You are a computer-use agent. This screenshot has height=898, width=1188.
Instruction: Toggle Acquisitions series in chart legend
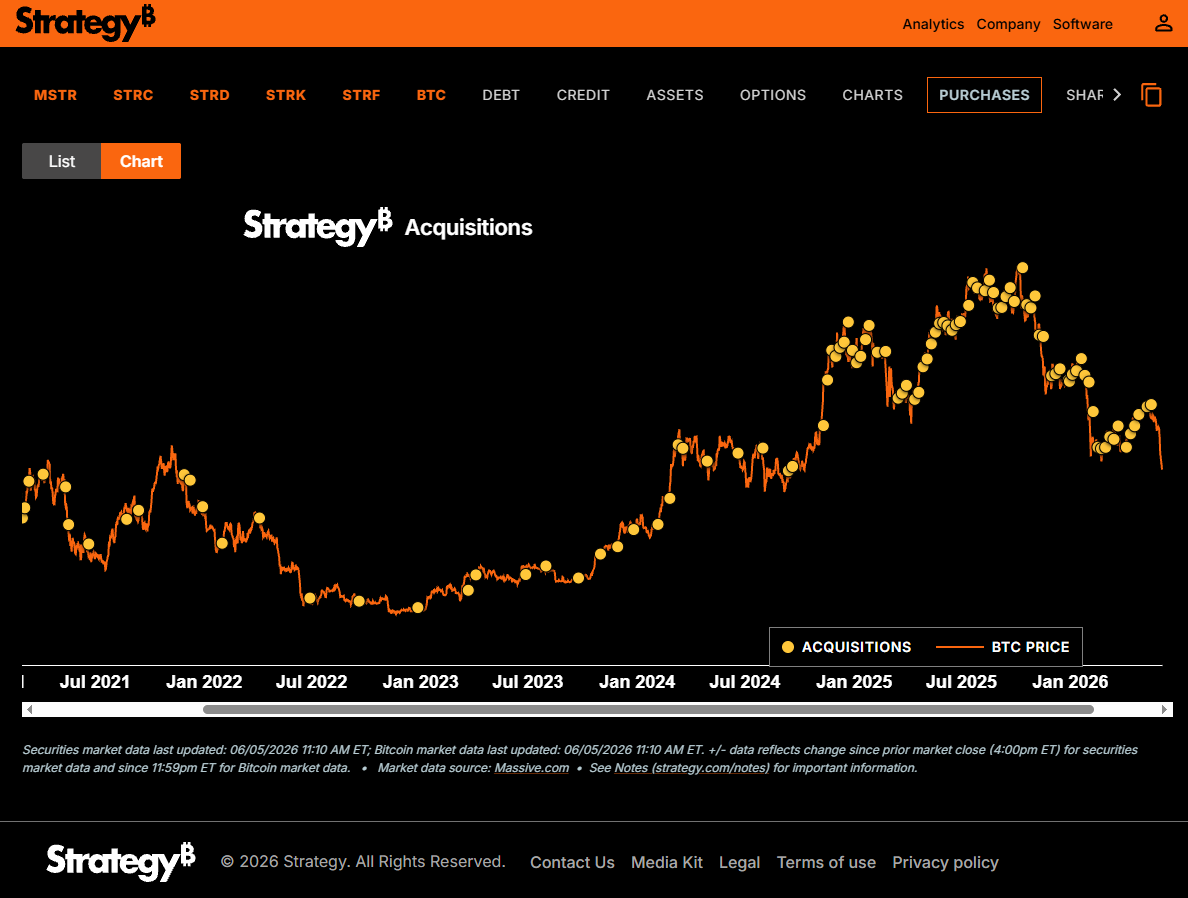point(846,647)
